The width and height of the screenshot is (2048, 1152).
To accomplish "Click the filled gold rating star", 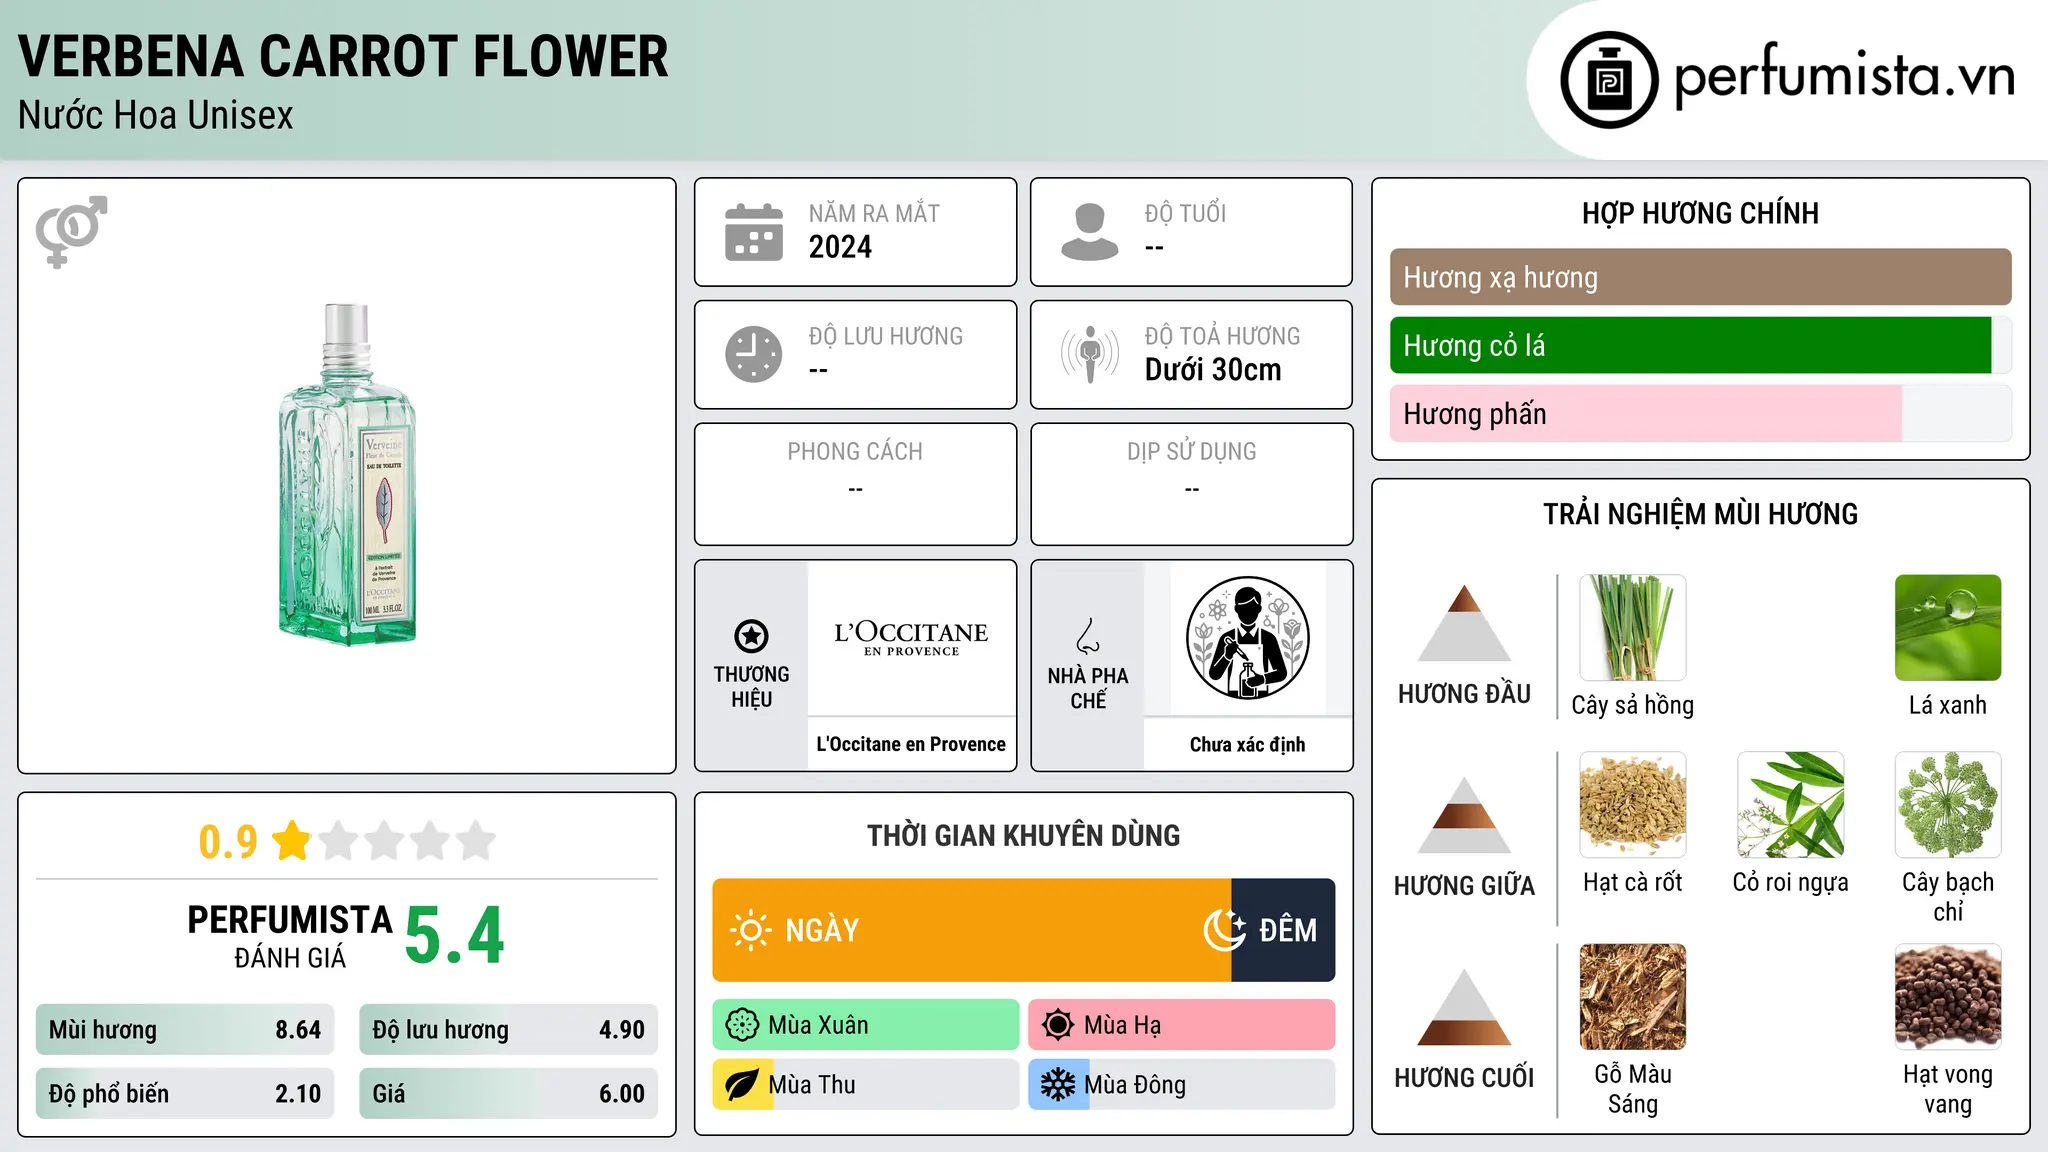I will [292, 840].
